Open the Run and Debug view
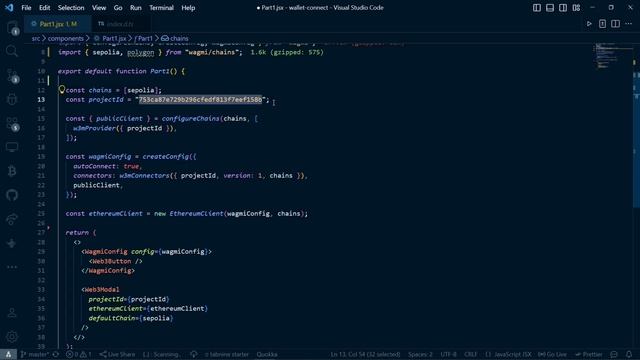The image size is (640, 360). pos(12,99)
